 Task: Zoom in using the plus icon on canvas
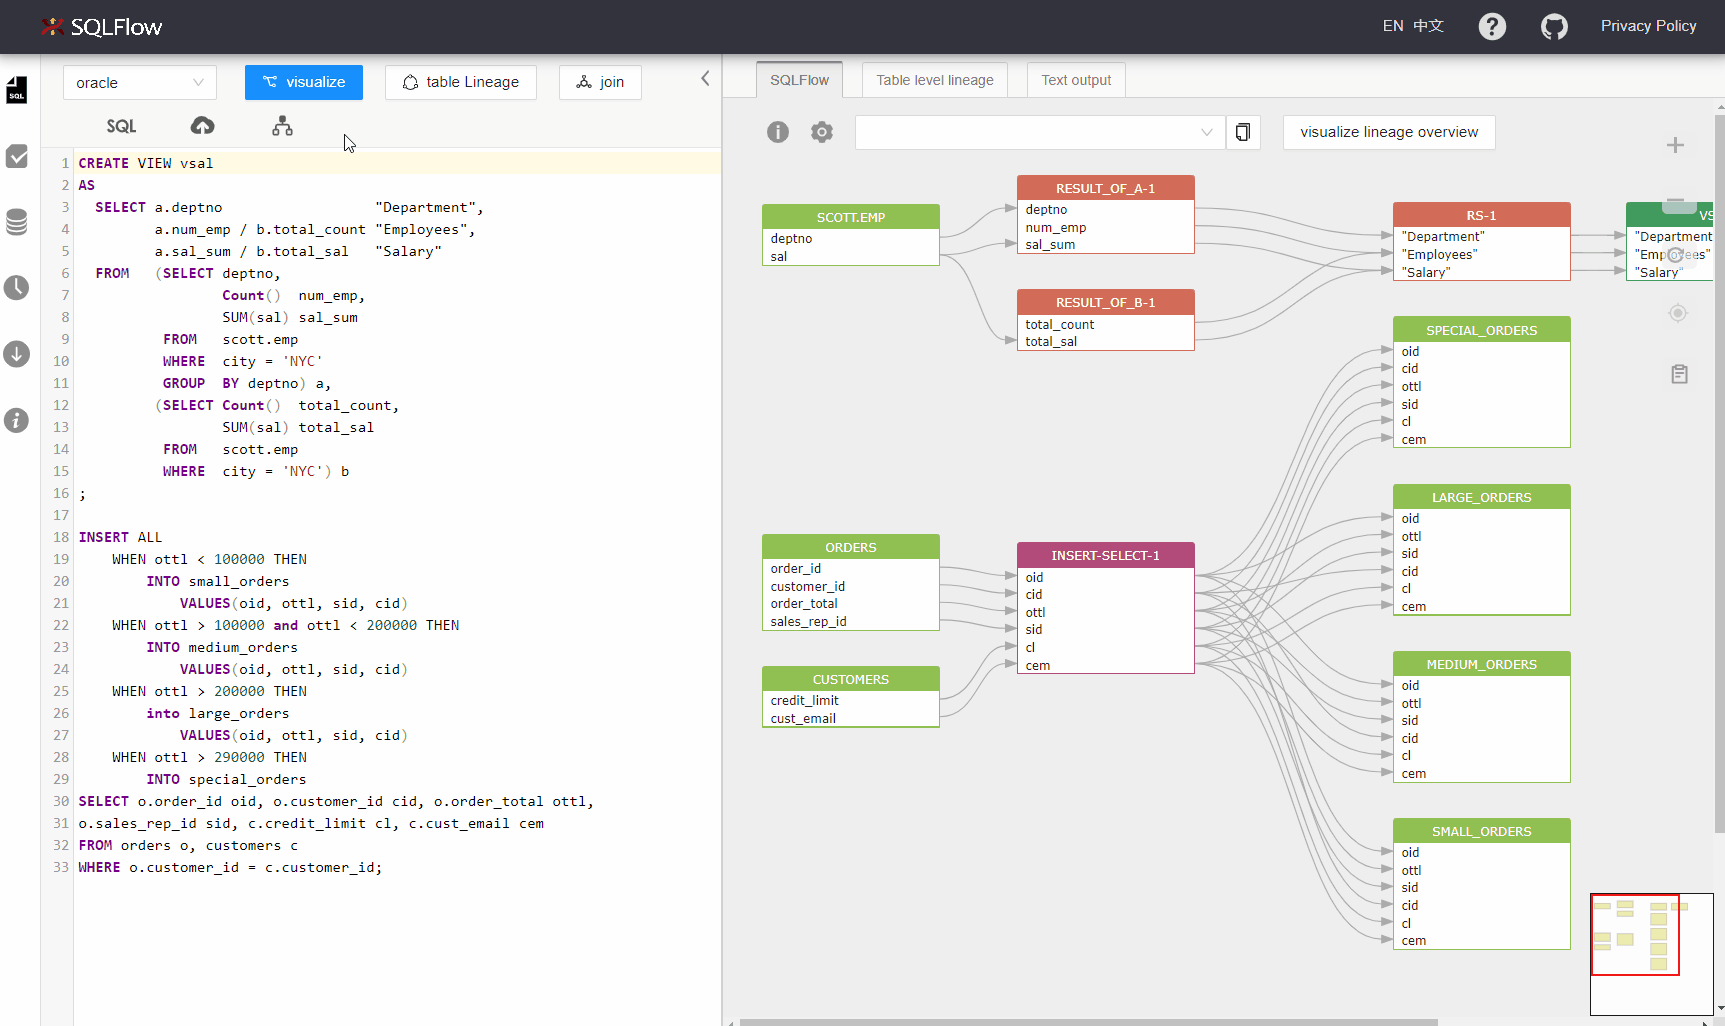1676,145
